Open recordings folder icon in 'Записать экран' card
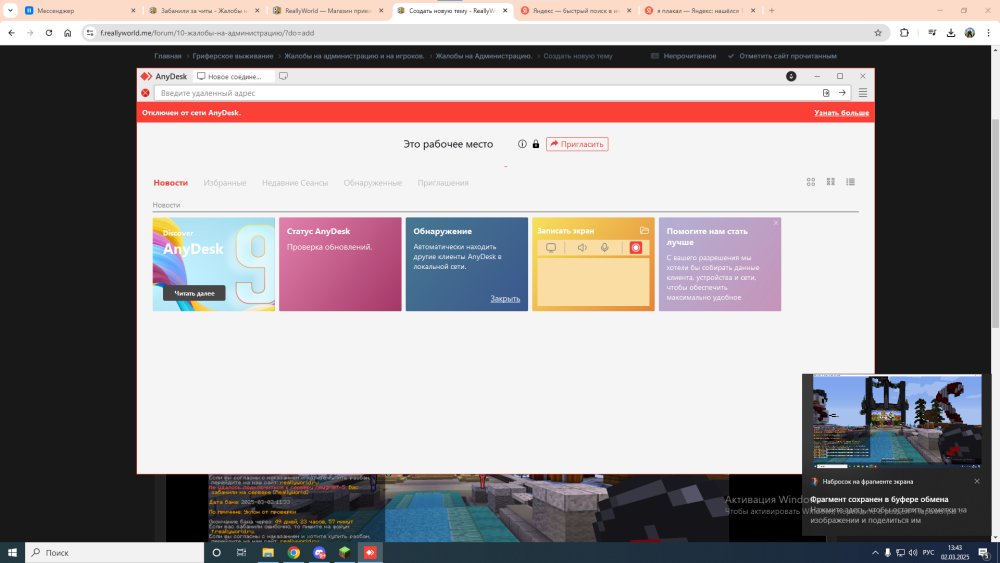This screenshot has height=563, width=1000. (x=644, y=230)
